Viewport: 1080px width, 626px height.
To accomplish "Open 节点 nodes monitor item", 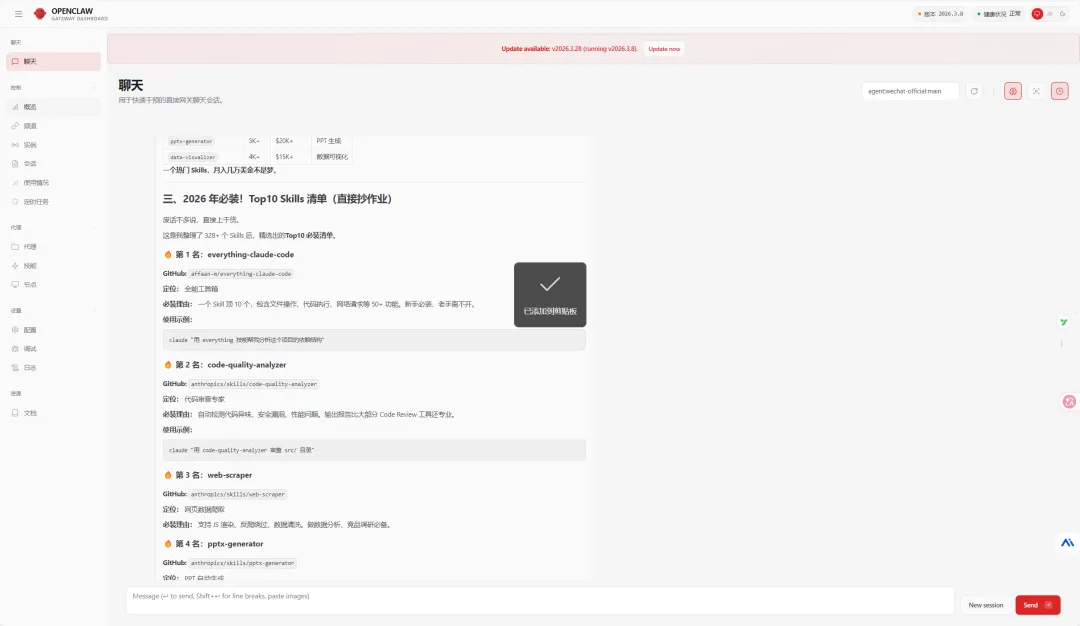I will pyautogui.click(x=54, y=284).
